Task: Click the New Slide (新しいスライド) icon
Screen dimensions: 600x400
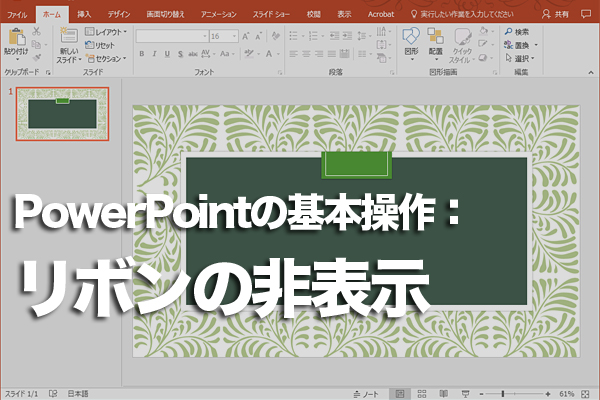Action: [x=69, y=35]
